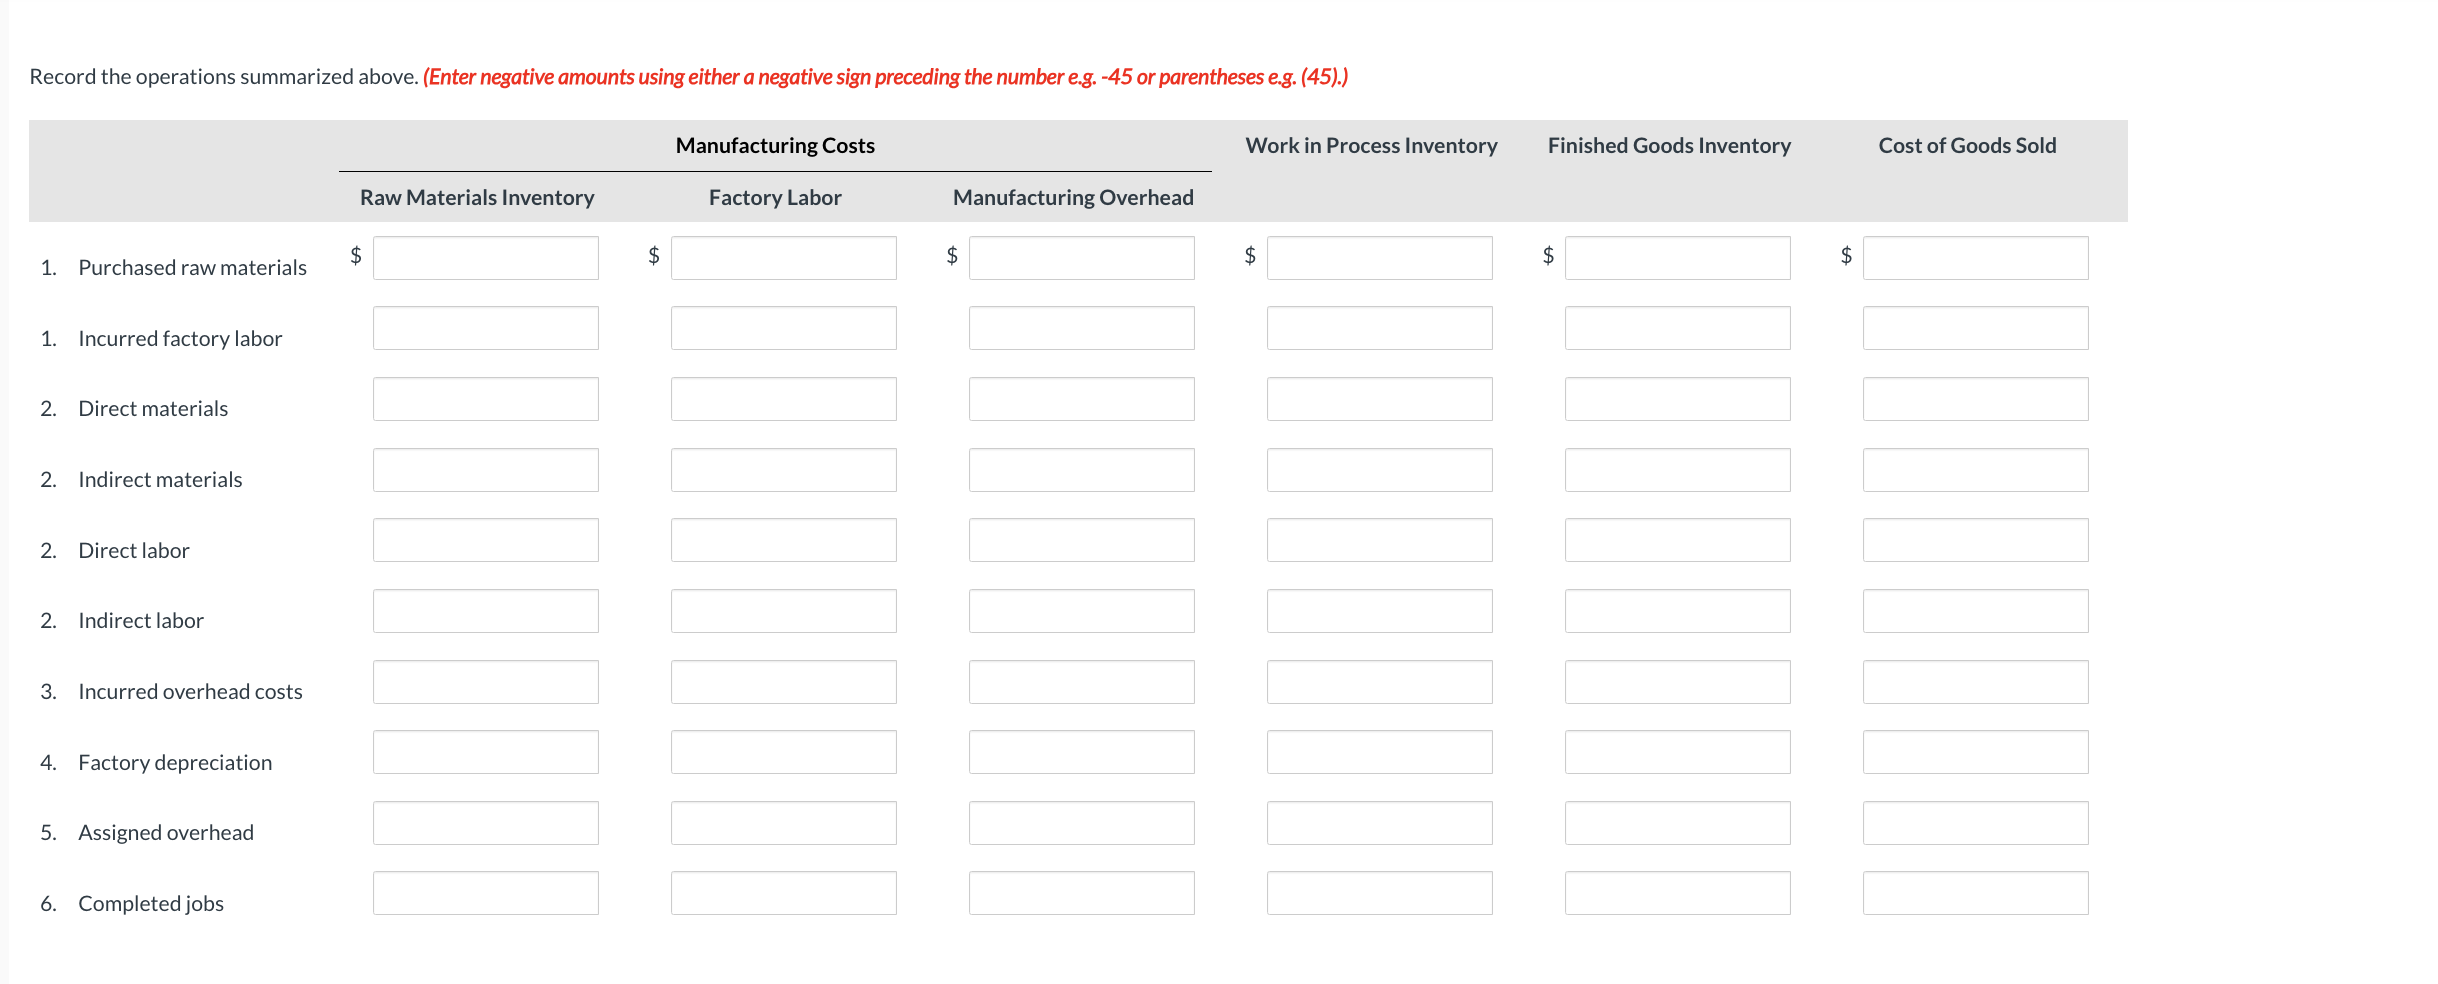Click the Manufacturing Overhead field for Indirect labor
Viewport: 2438px width, 984px height.
tap(1081, 611)
